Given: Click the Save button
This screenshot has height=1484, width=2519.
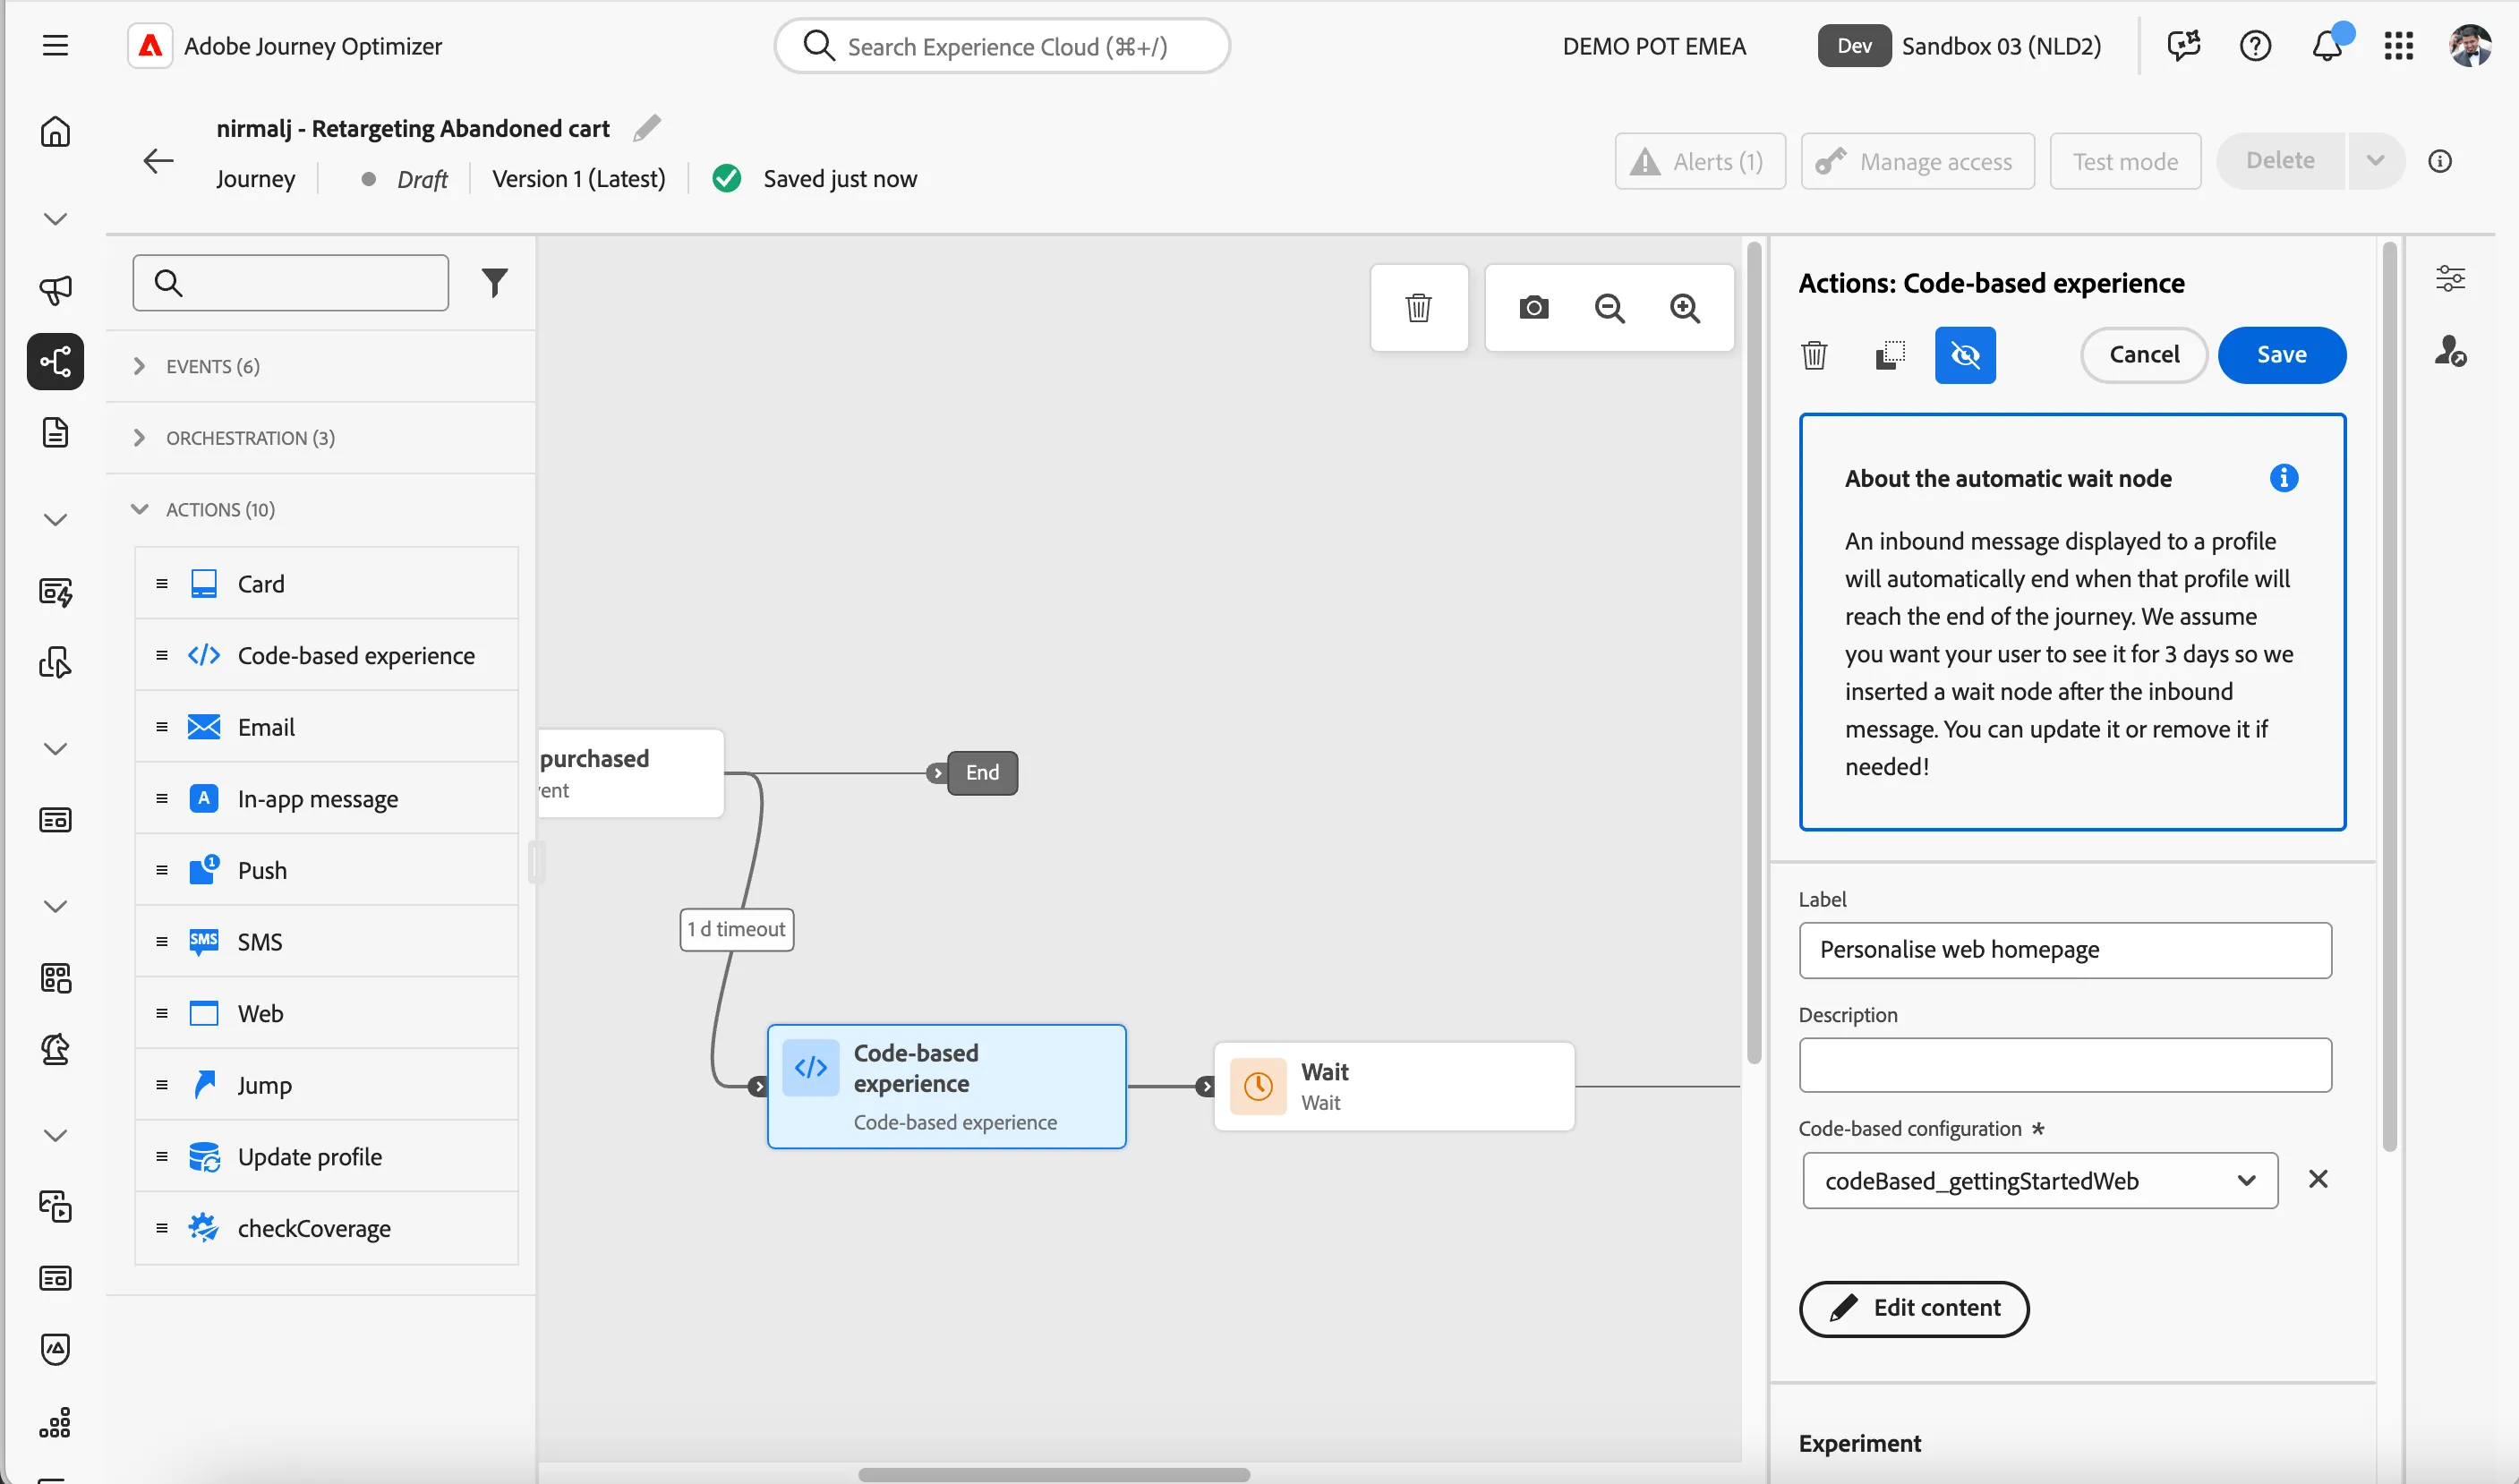Looking at the screenshot, I should click(2282, 355).
